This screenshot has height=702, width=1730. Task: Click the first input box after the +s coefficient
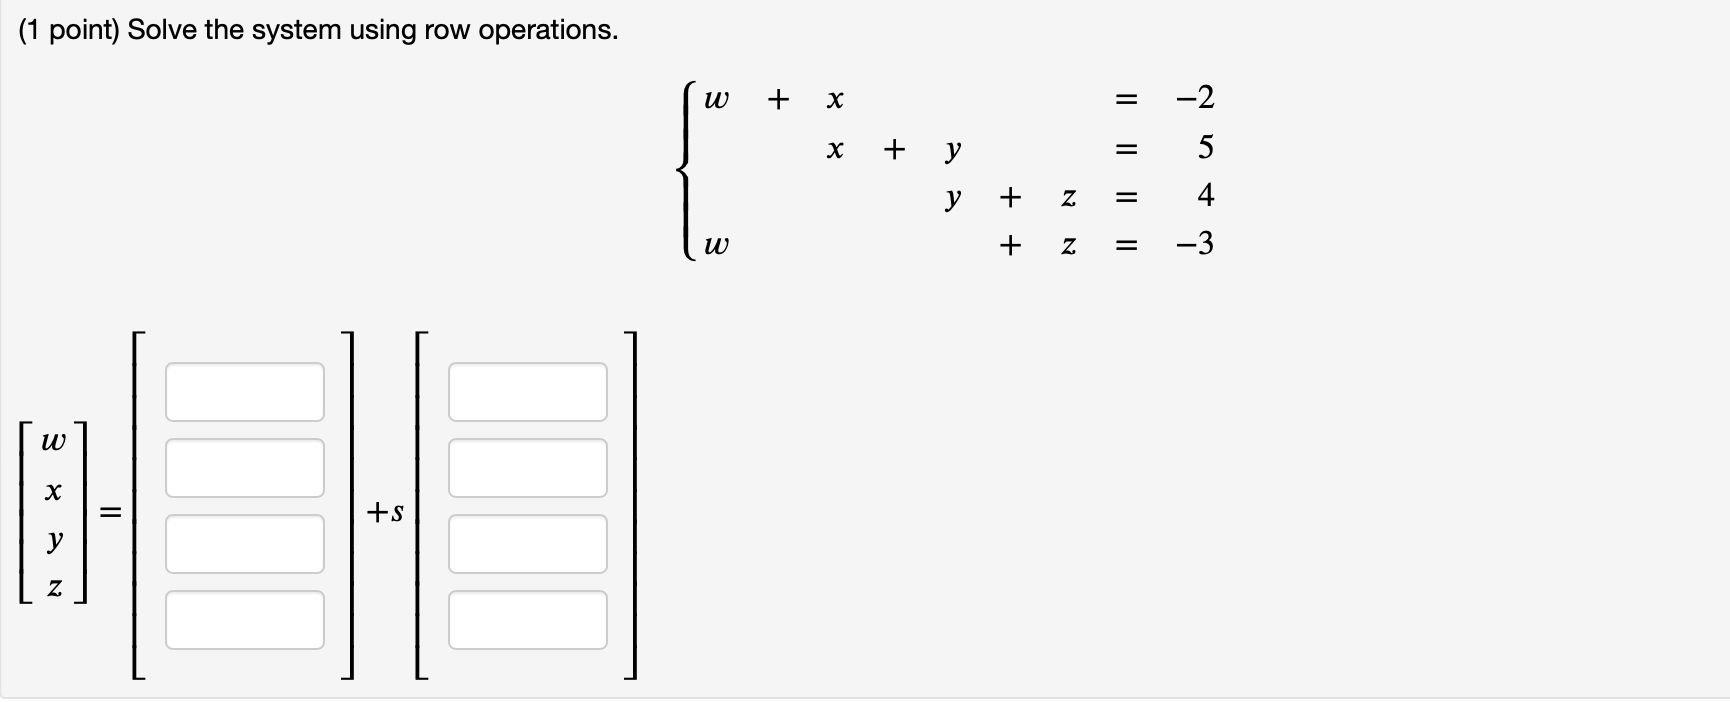pos(528,390)
